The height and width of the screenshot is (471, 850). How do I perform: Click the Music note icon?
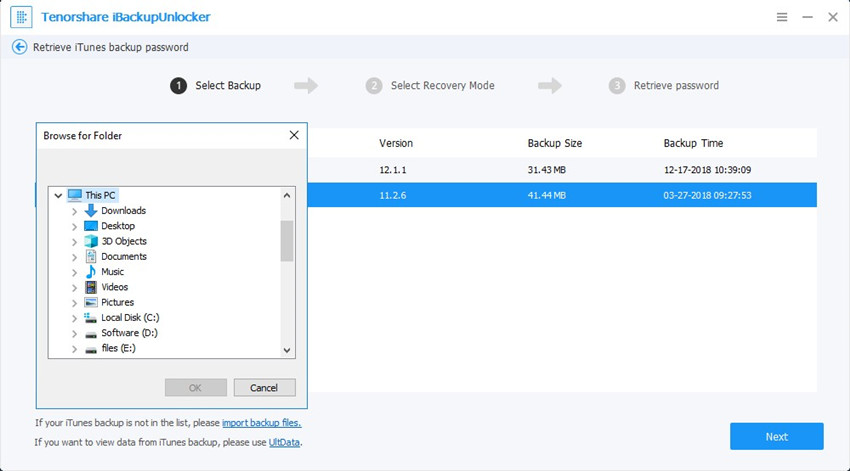[91, 272]
